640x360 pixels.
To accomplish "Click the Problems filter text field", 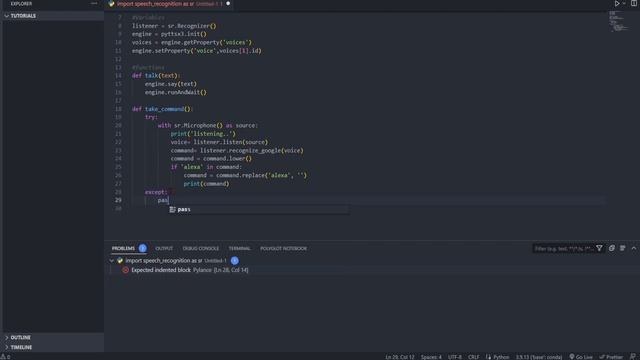I will coord(564,248).
